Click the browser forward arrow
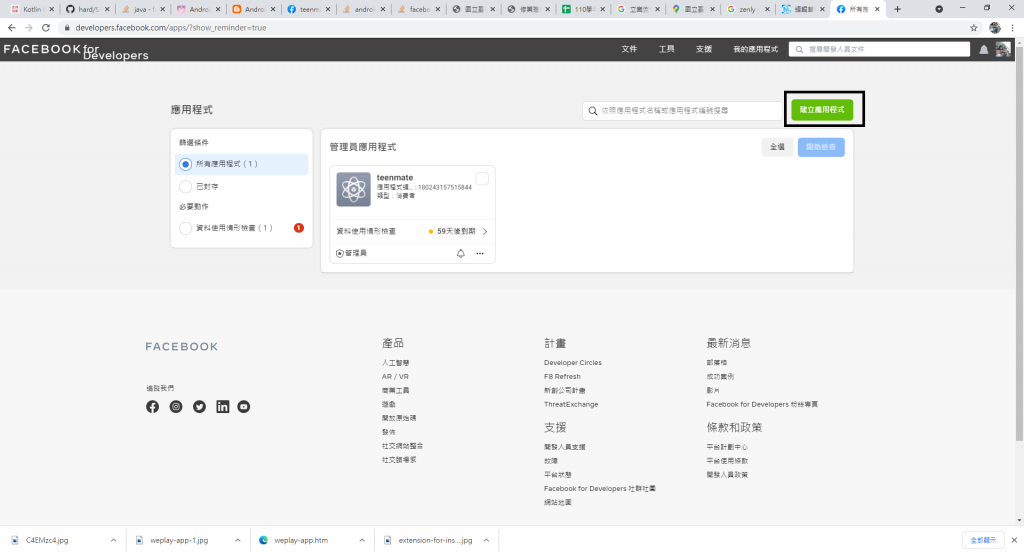The width and height of the screenshot is (1024, 555). pos(28,27)
